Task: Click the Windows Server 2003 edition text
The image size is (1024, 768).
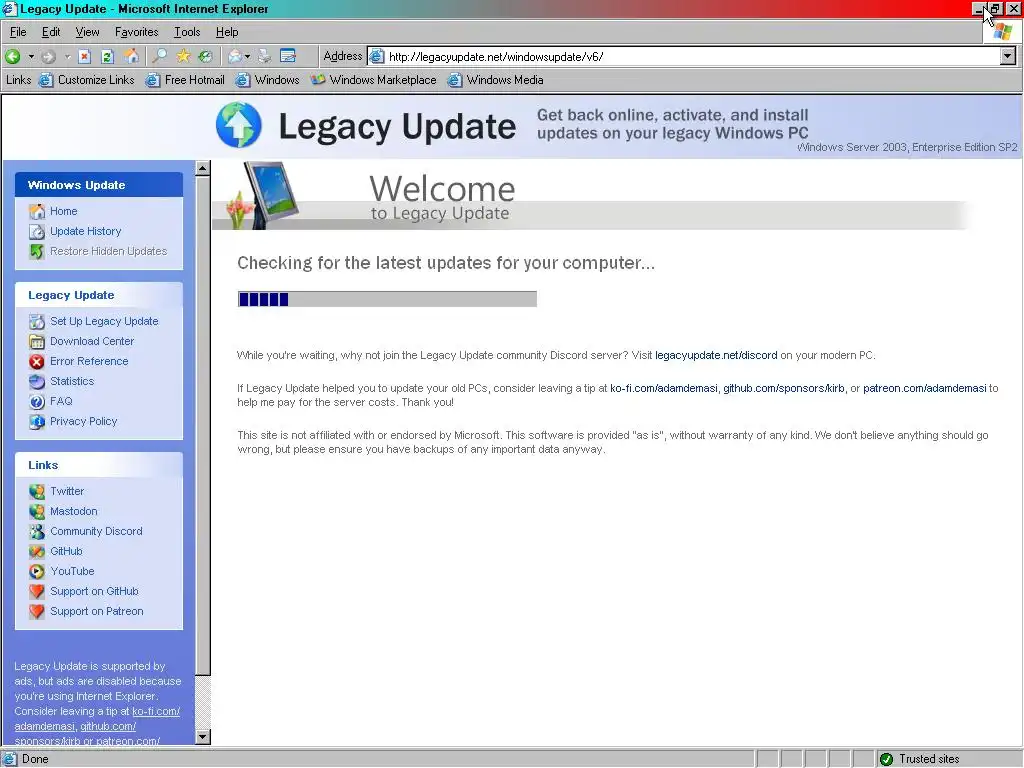Action: tap(908, 147)
